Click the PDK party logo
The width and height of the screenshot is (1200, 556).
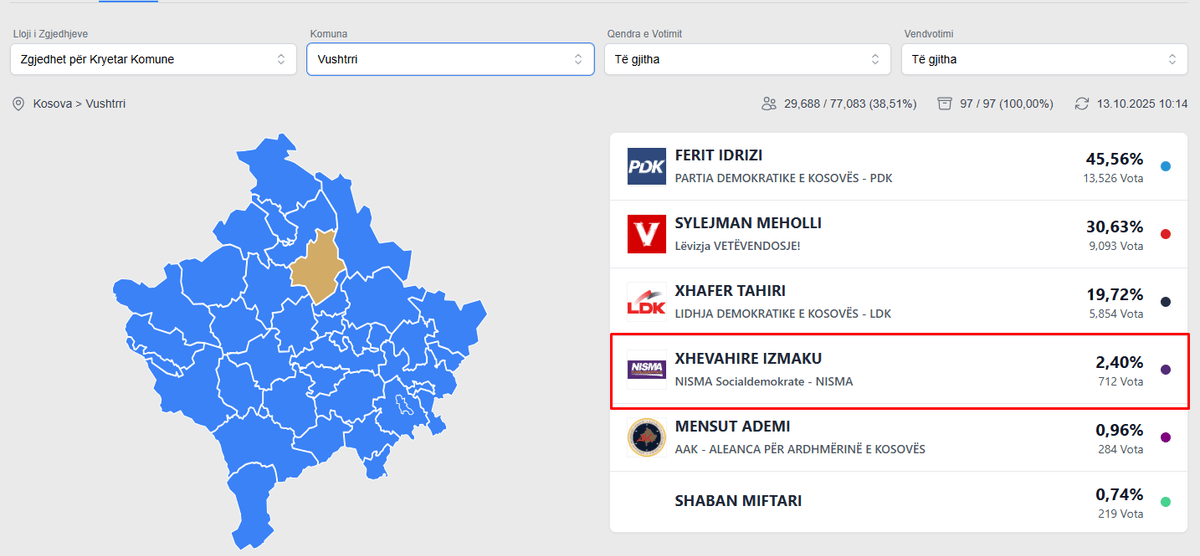646,167
